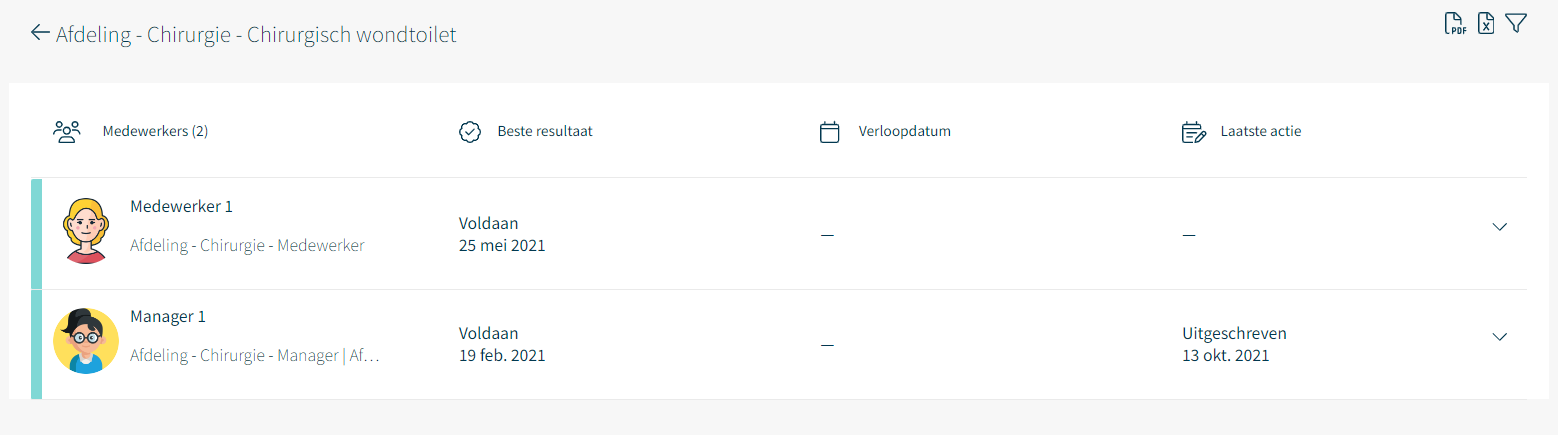Sort by Laatste actie column header

pos(1261,131)
